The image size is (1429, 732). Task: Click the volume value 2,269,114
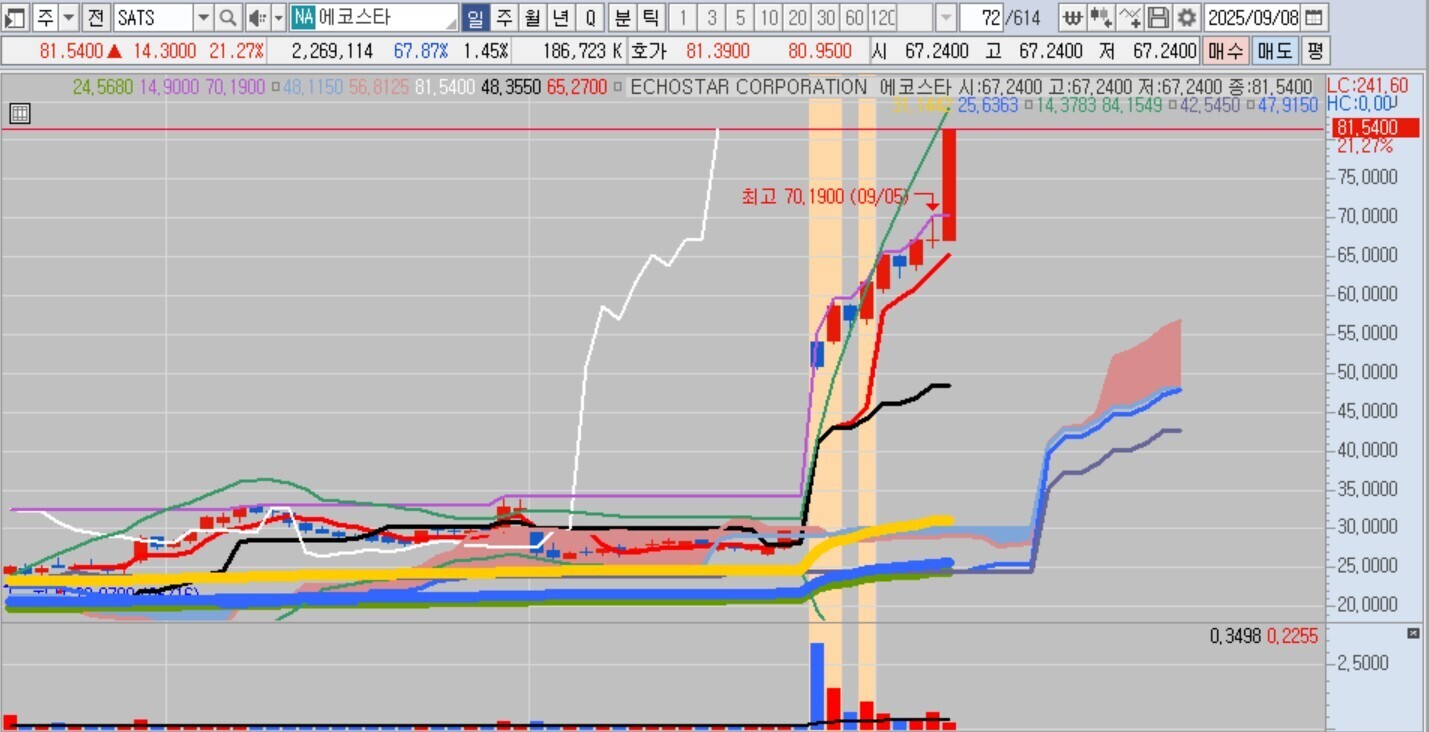[334, 51]
